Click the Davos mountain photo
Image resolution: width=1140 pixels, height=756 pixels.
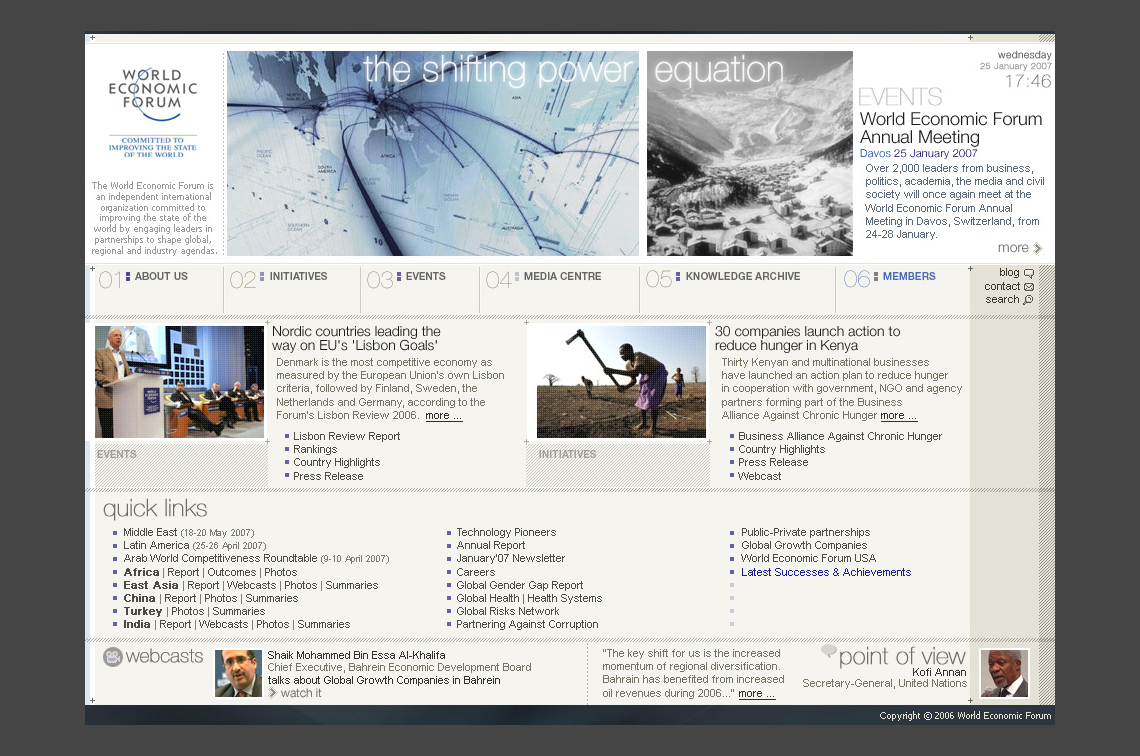pos(750,153)
